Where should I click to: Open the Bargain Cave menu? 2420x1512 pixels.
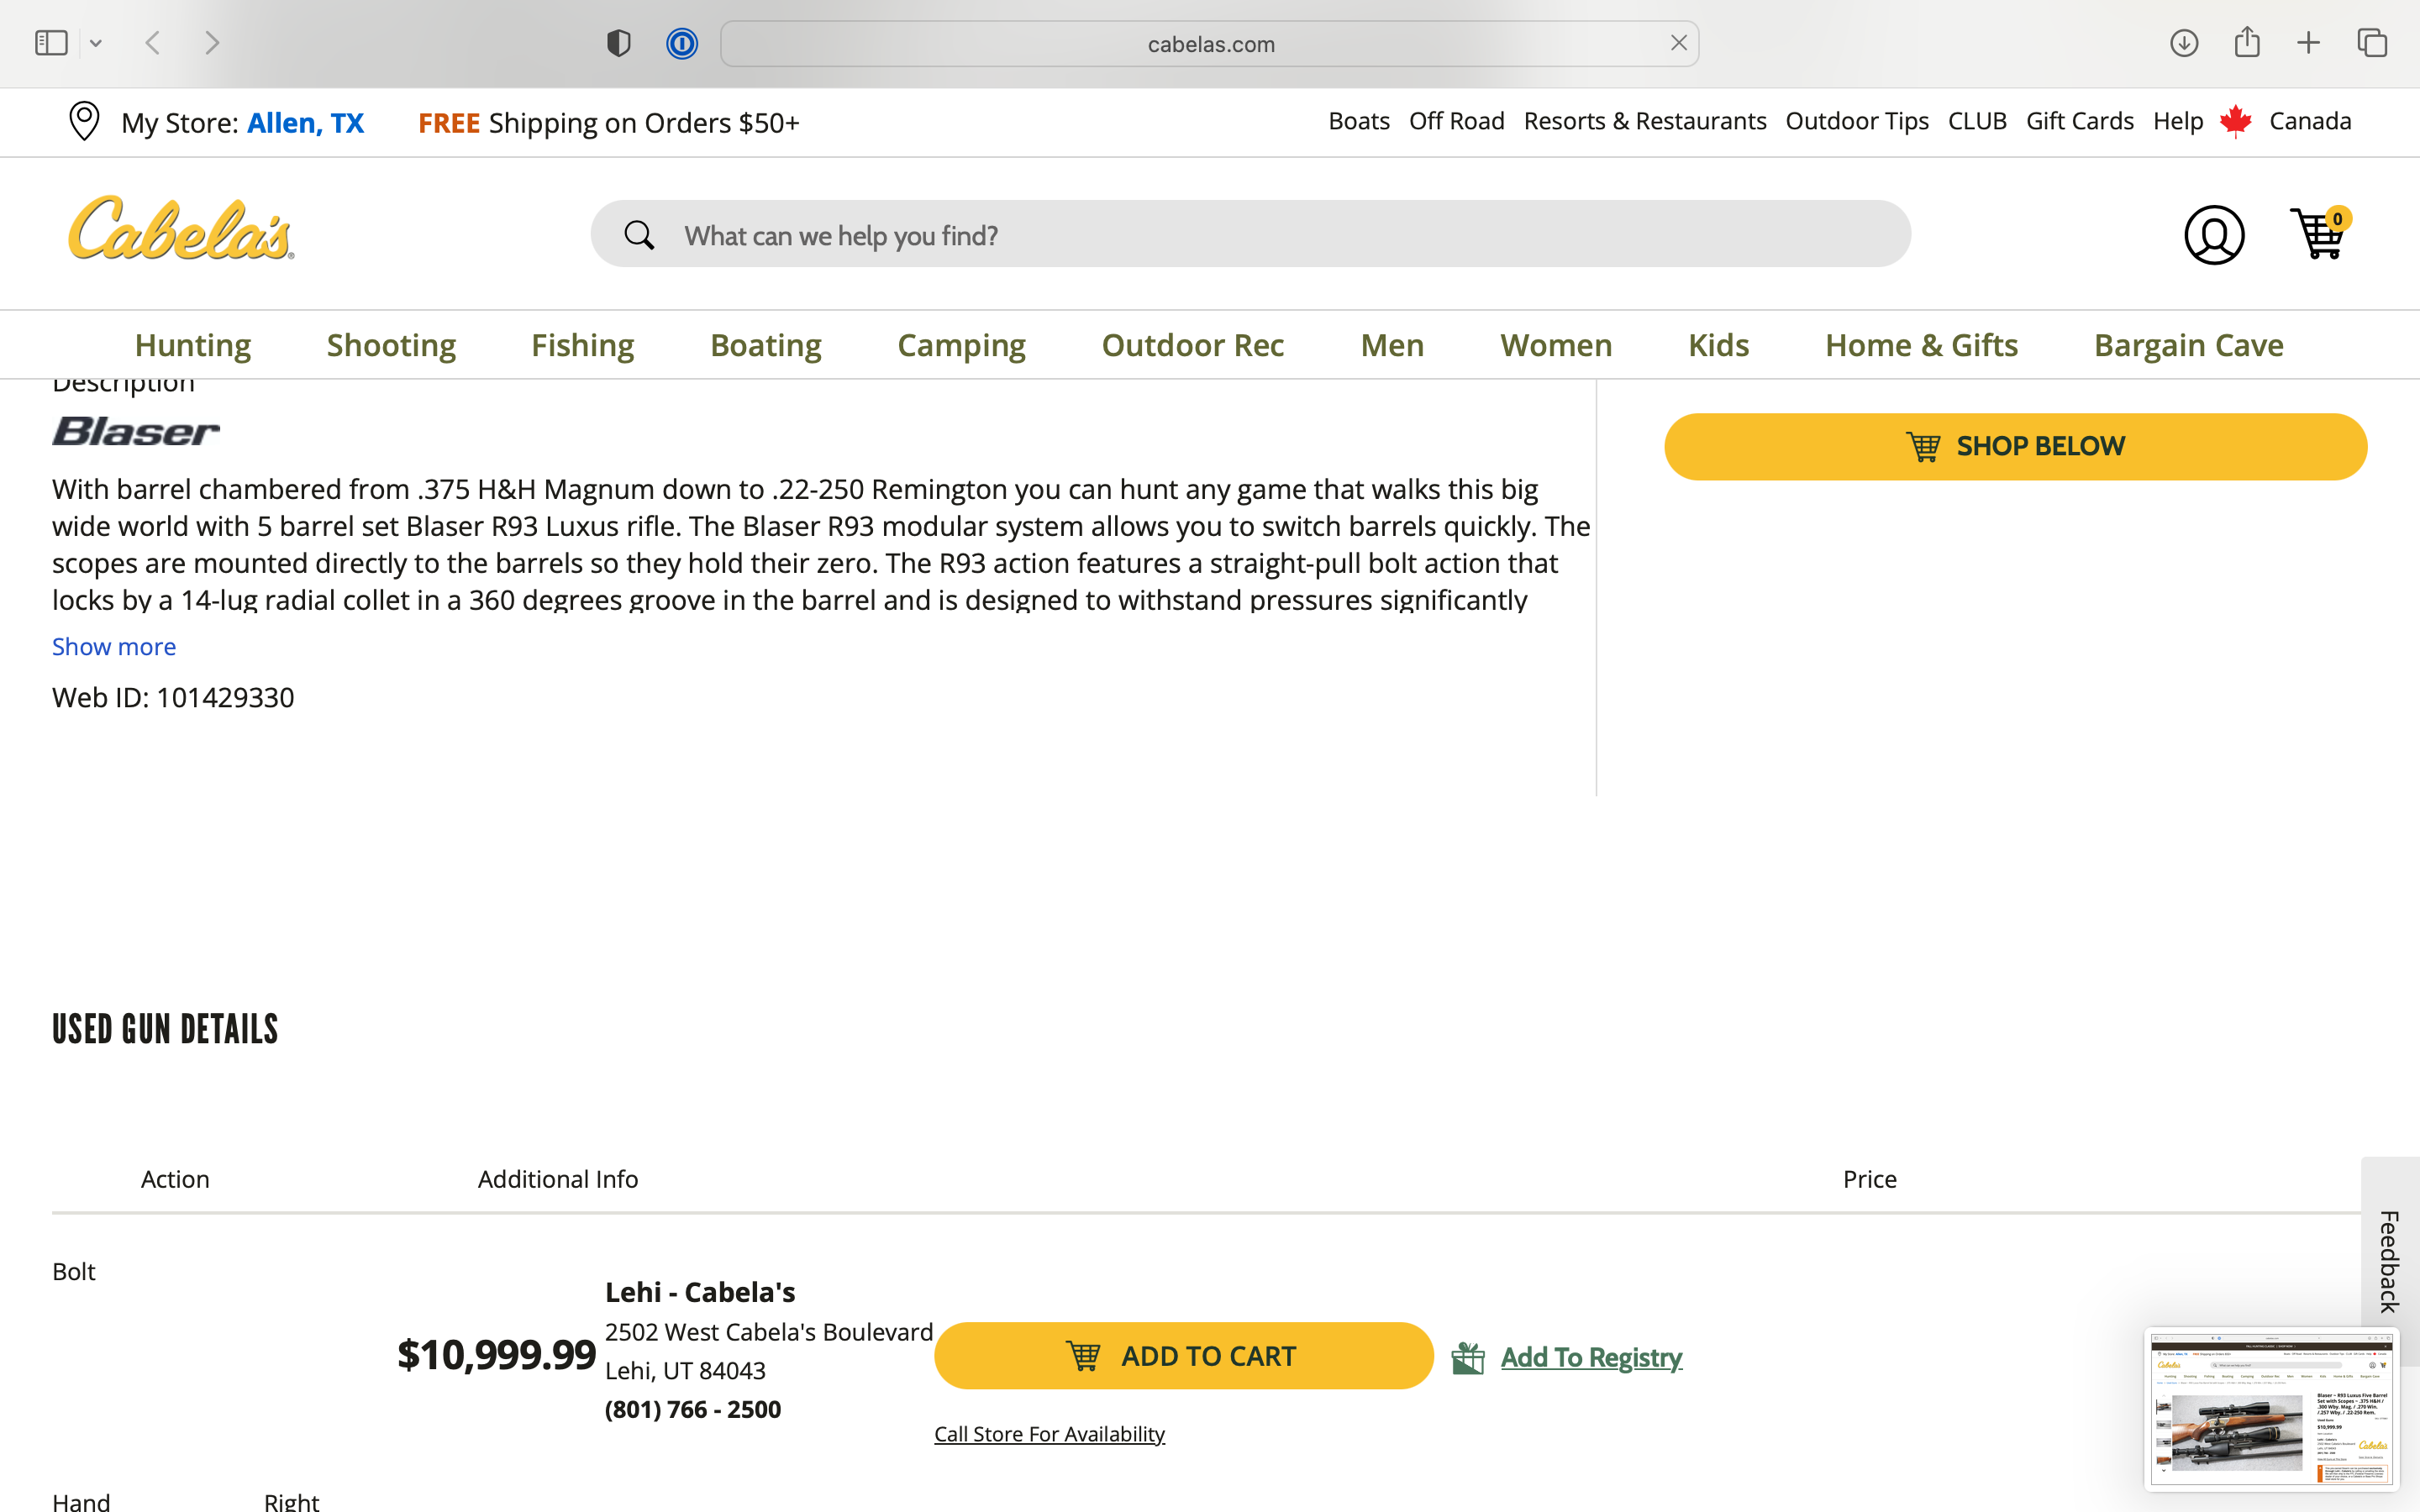click(x=2188, y=345)
